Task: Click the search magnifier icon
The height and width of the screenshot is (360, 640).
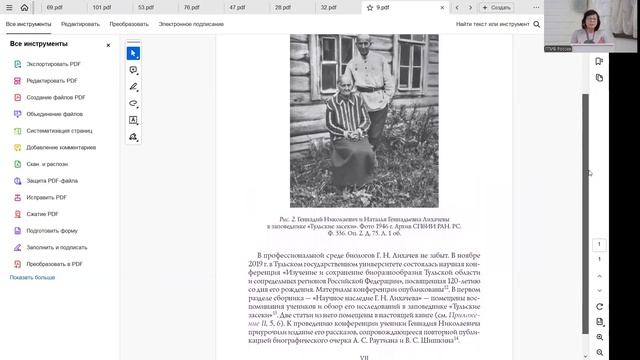Action: coord(537,24)
